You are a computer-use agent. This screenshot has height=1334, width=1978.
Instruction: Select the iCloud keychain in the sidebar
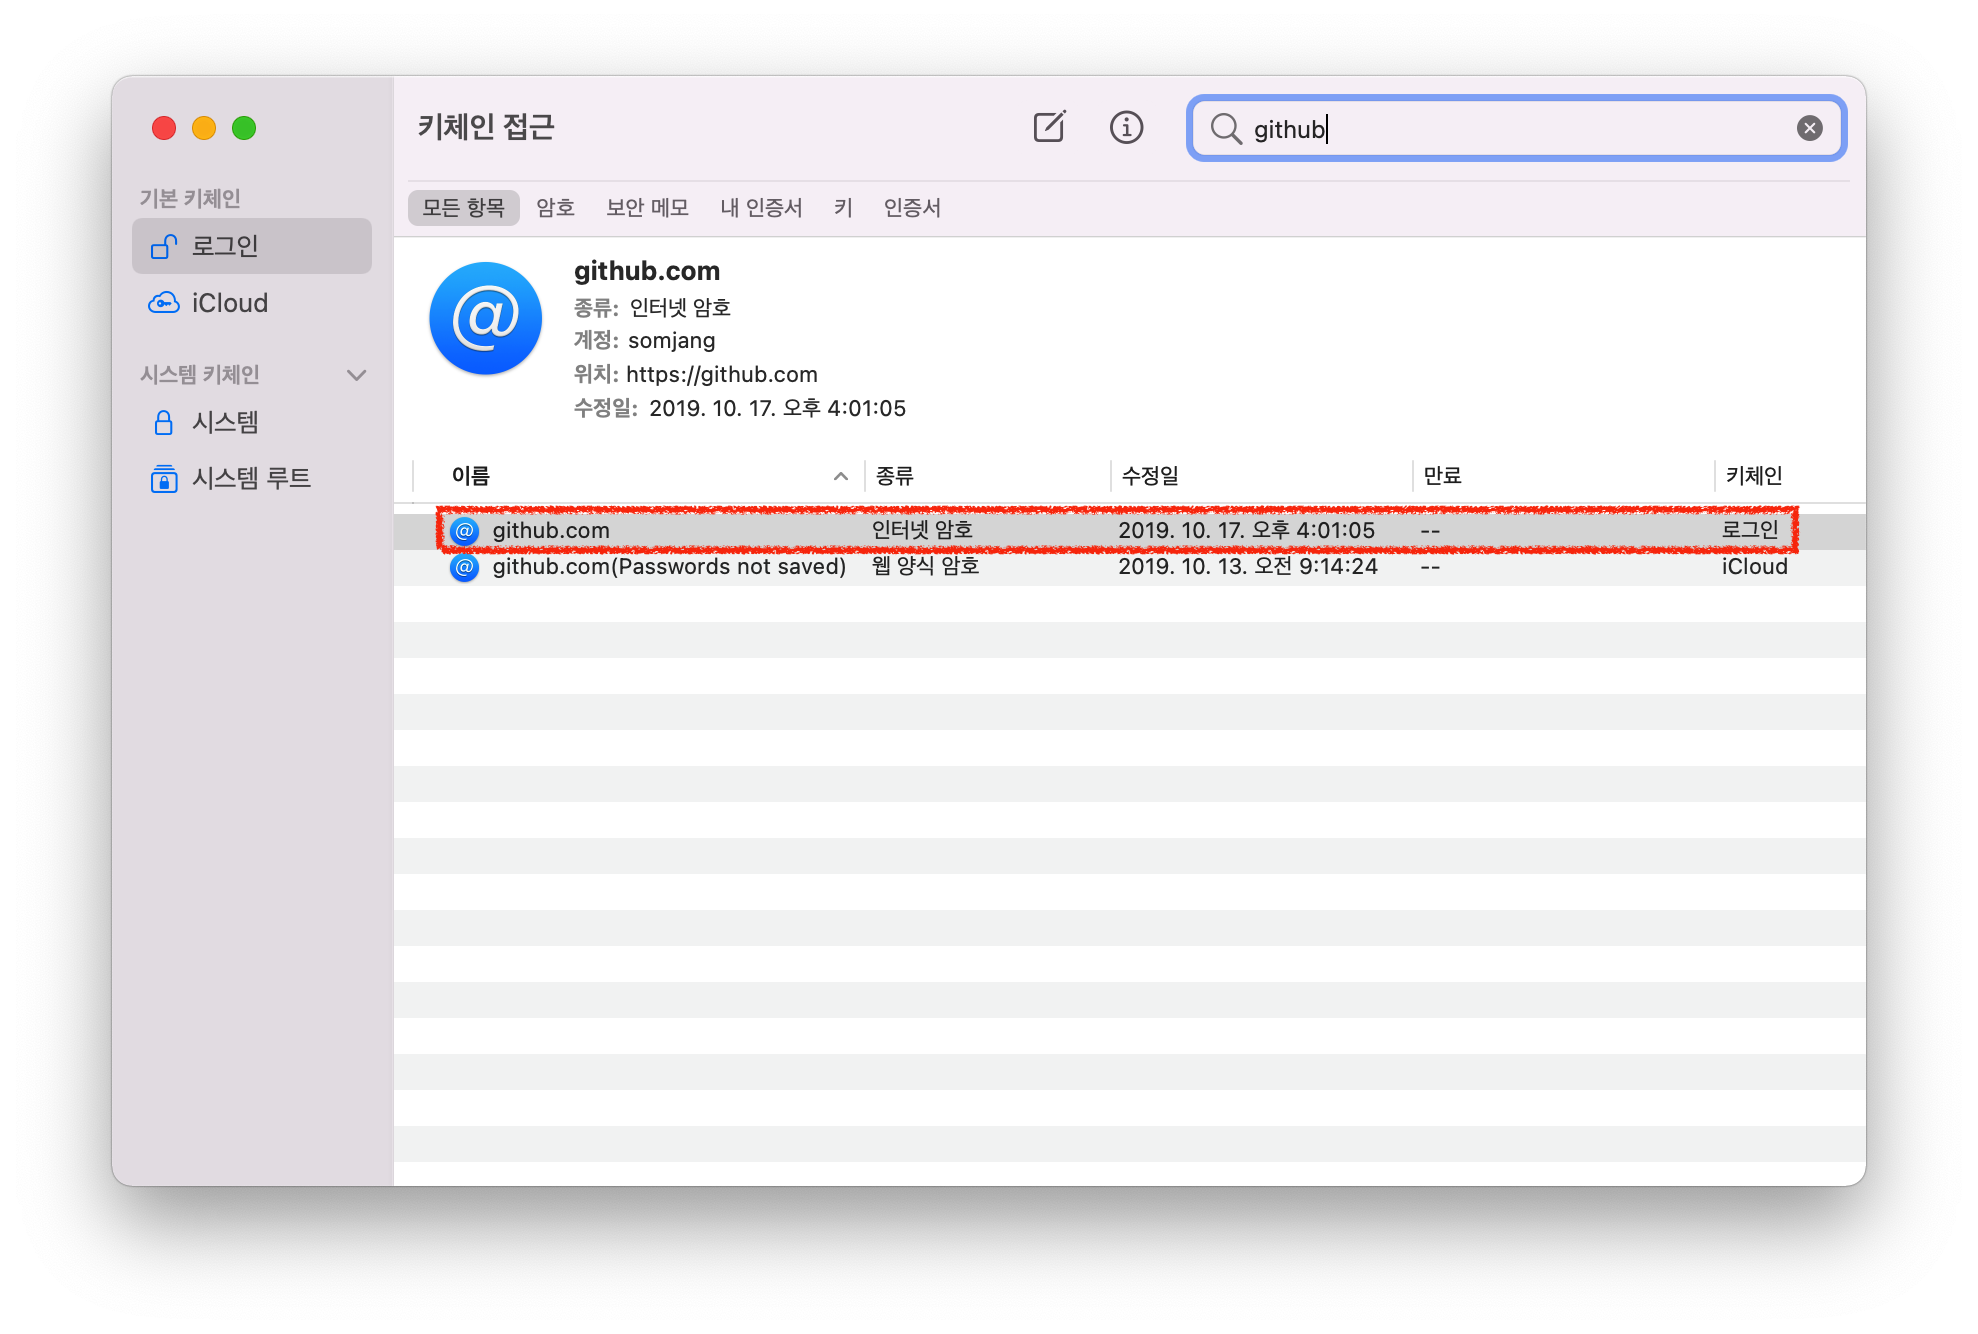pyautogui.click(x=252, y=303)
